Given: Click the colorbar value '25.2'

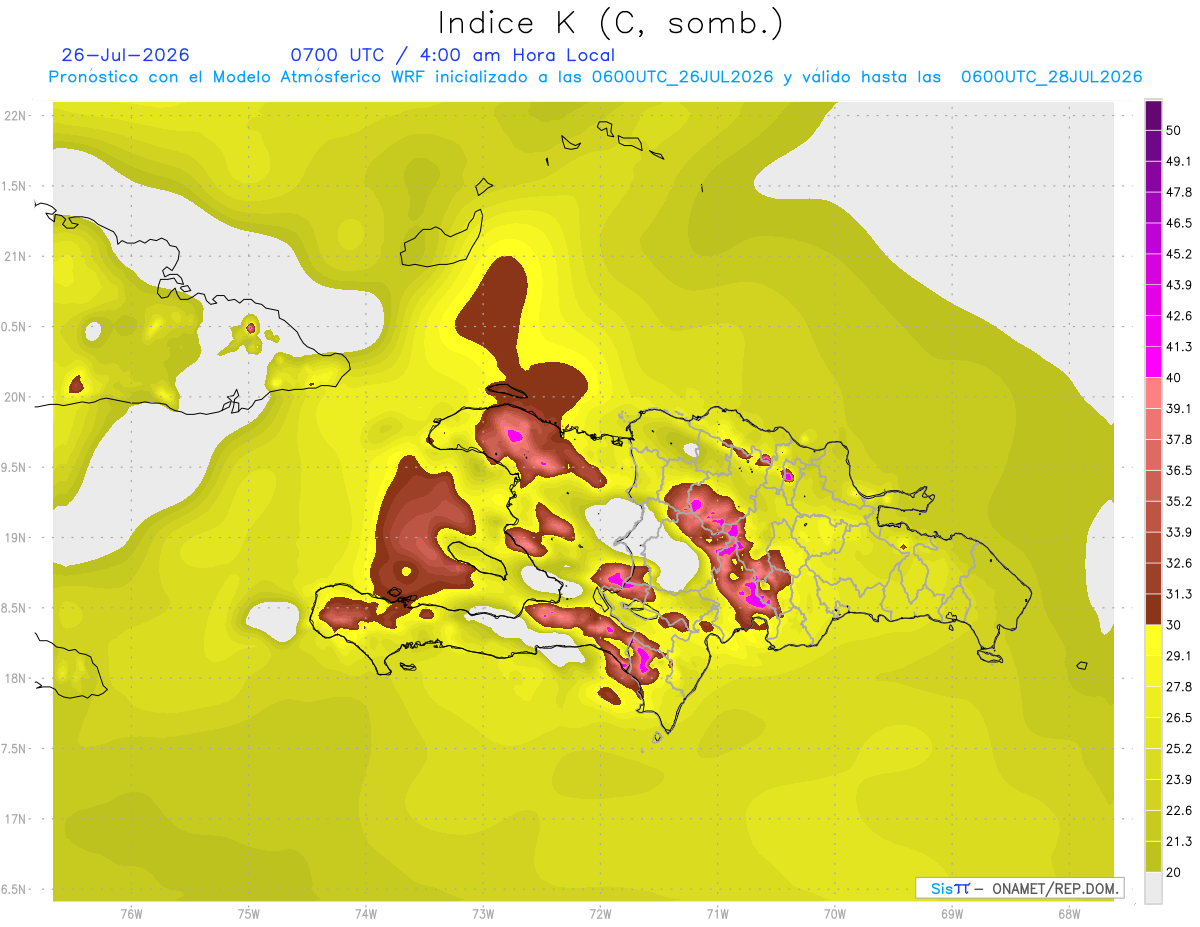Looking at the screenshot, I should [1178, 749].
